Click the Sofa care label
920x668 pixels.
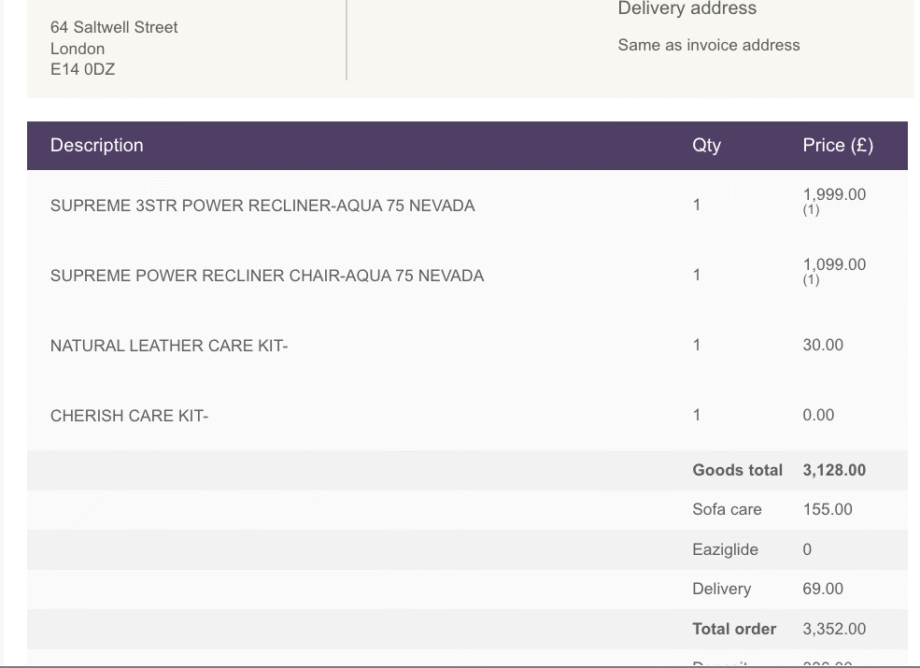pyautogui.click(x=727, y=510)
